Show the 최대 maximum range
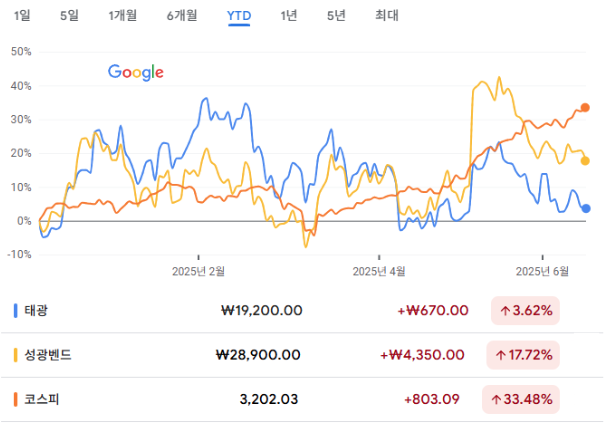 coord(387,16)
